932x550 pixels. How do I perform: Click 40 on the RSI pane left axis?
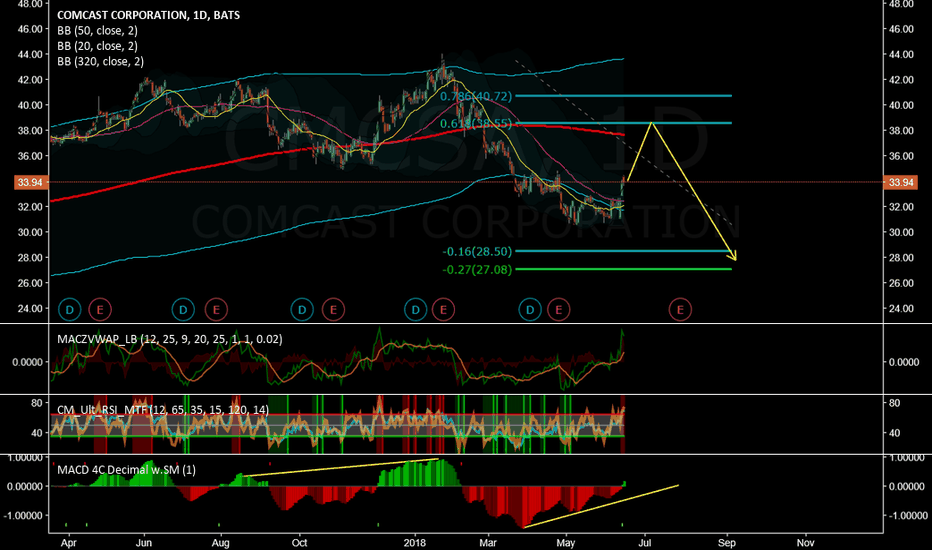[36, 433]
